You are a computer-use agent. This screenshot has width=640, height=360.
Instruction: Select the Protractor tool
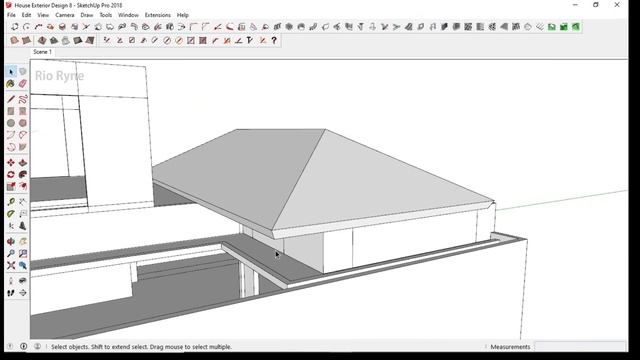(x=11, y=214)
